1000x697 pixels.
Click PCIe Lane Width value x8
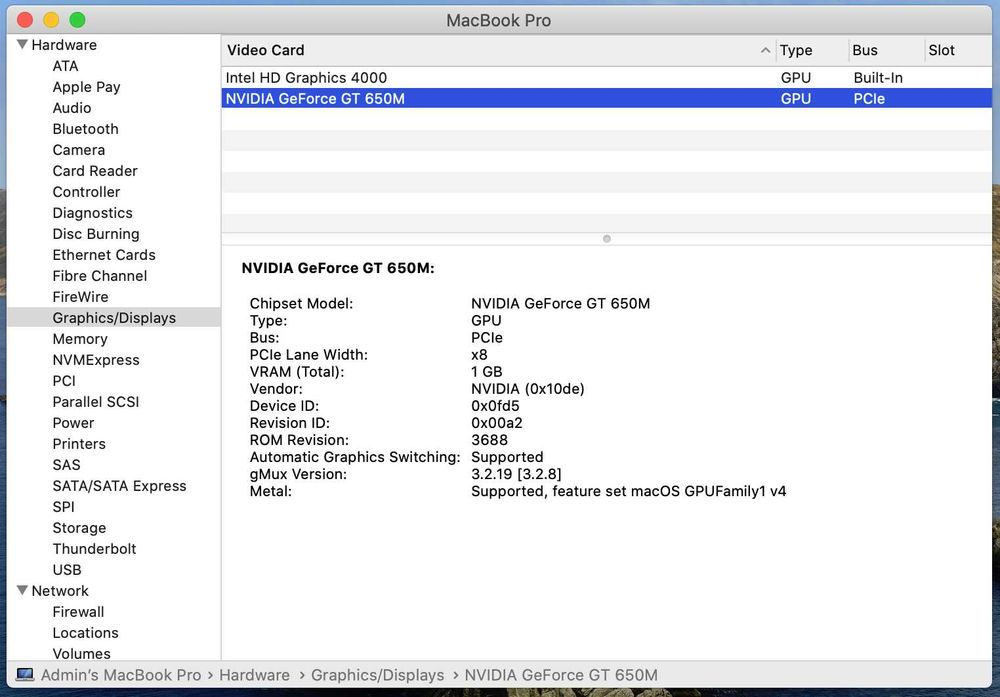click(x=479, y=355)
